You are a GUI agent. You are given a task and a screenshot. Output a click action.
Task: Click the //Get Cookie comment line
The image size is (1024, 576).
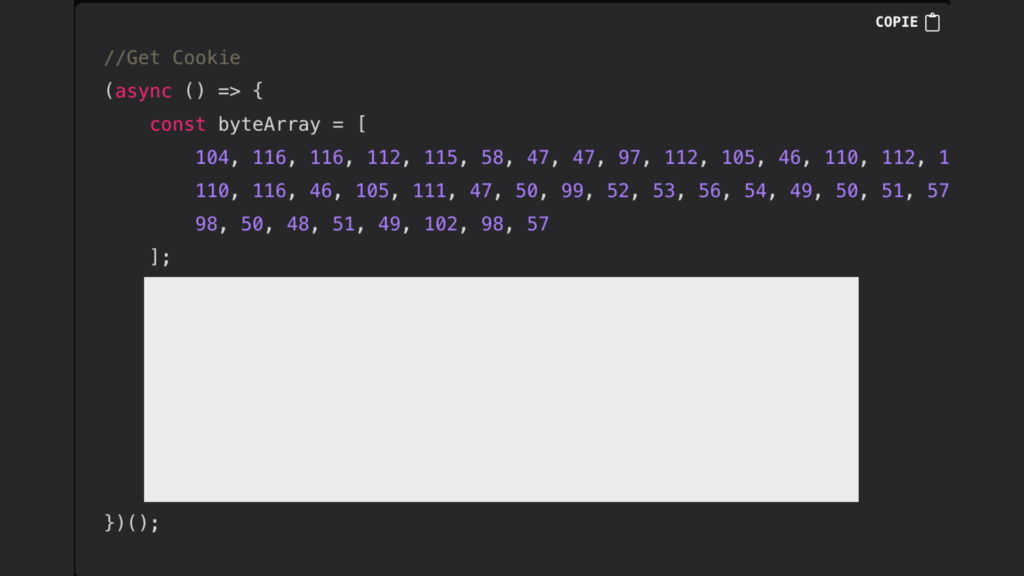pos(172,58)
